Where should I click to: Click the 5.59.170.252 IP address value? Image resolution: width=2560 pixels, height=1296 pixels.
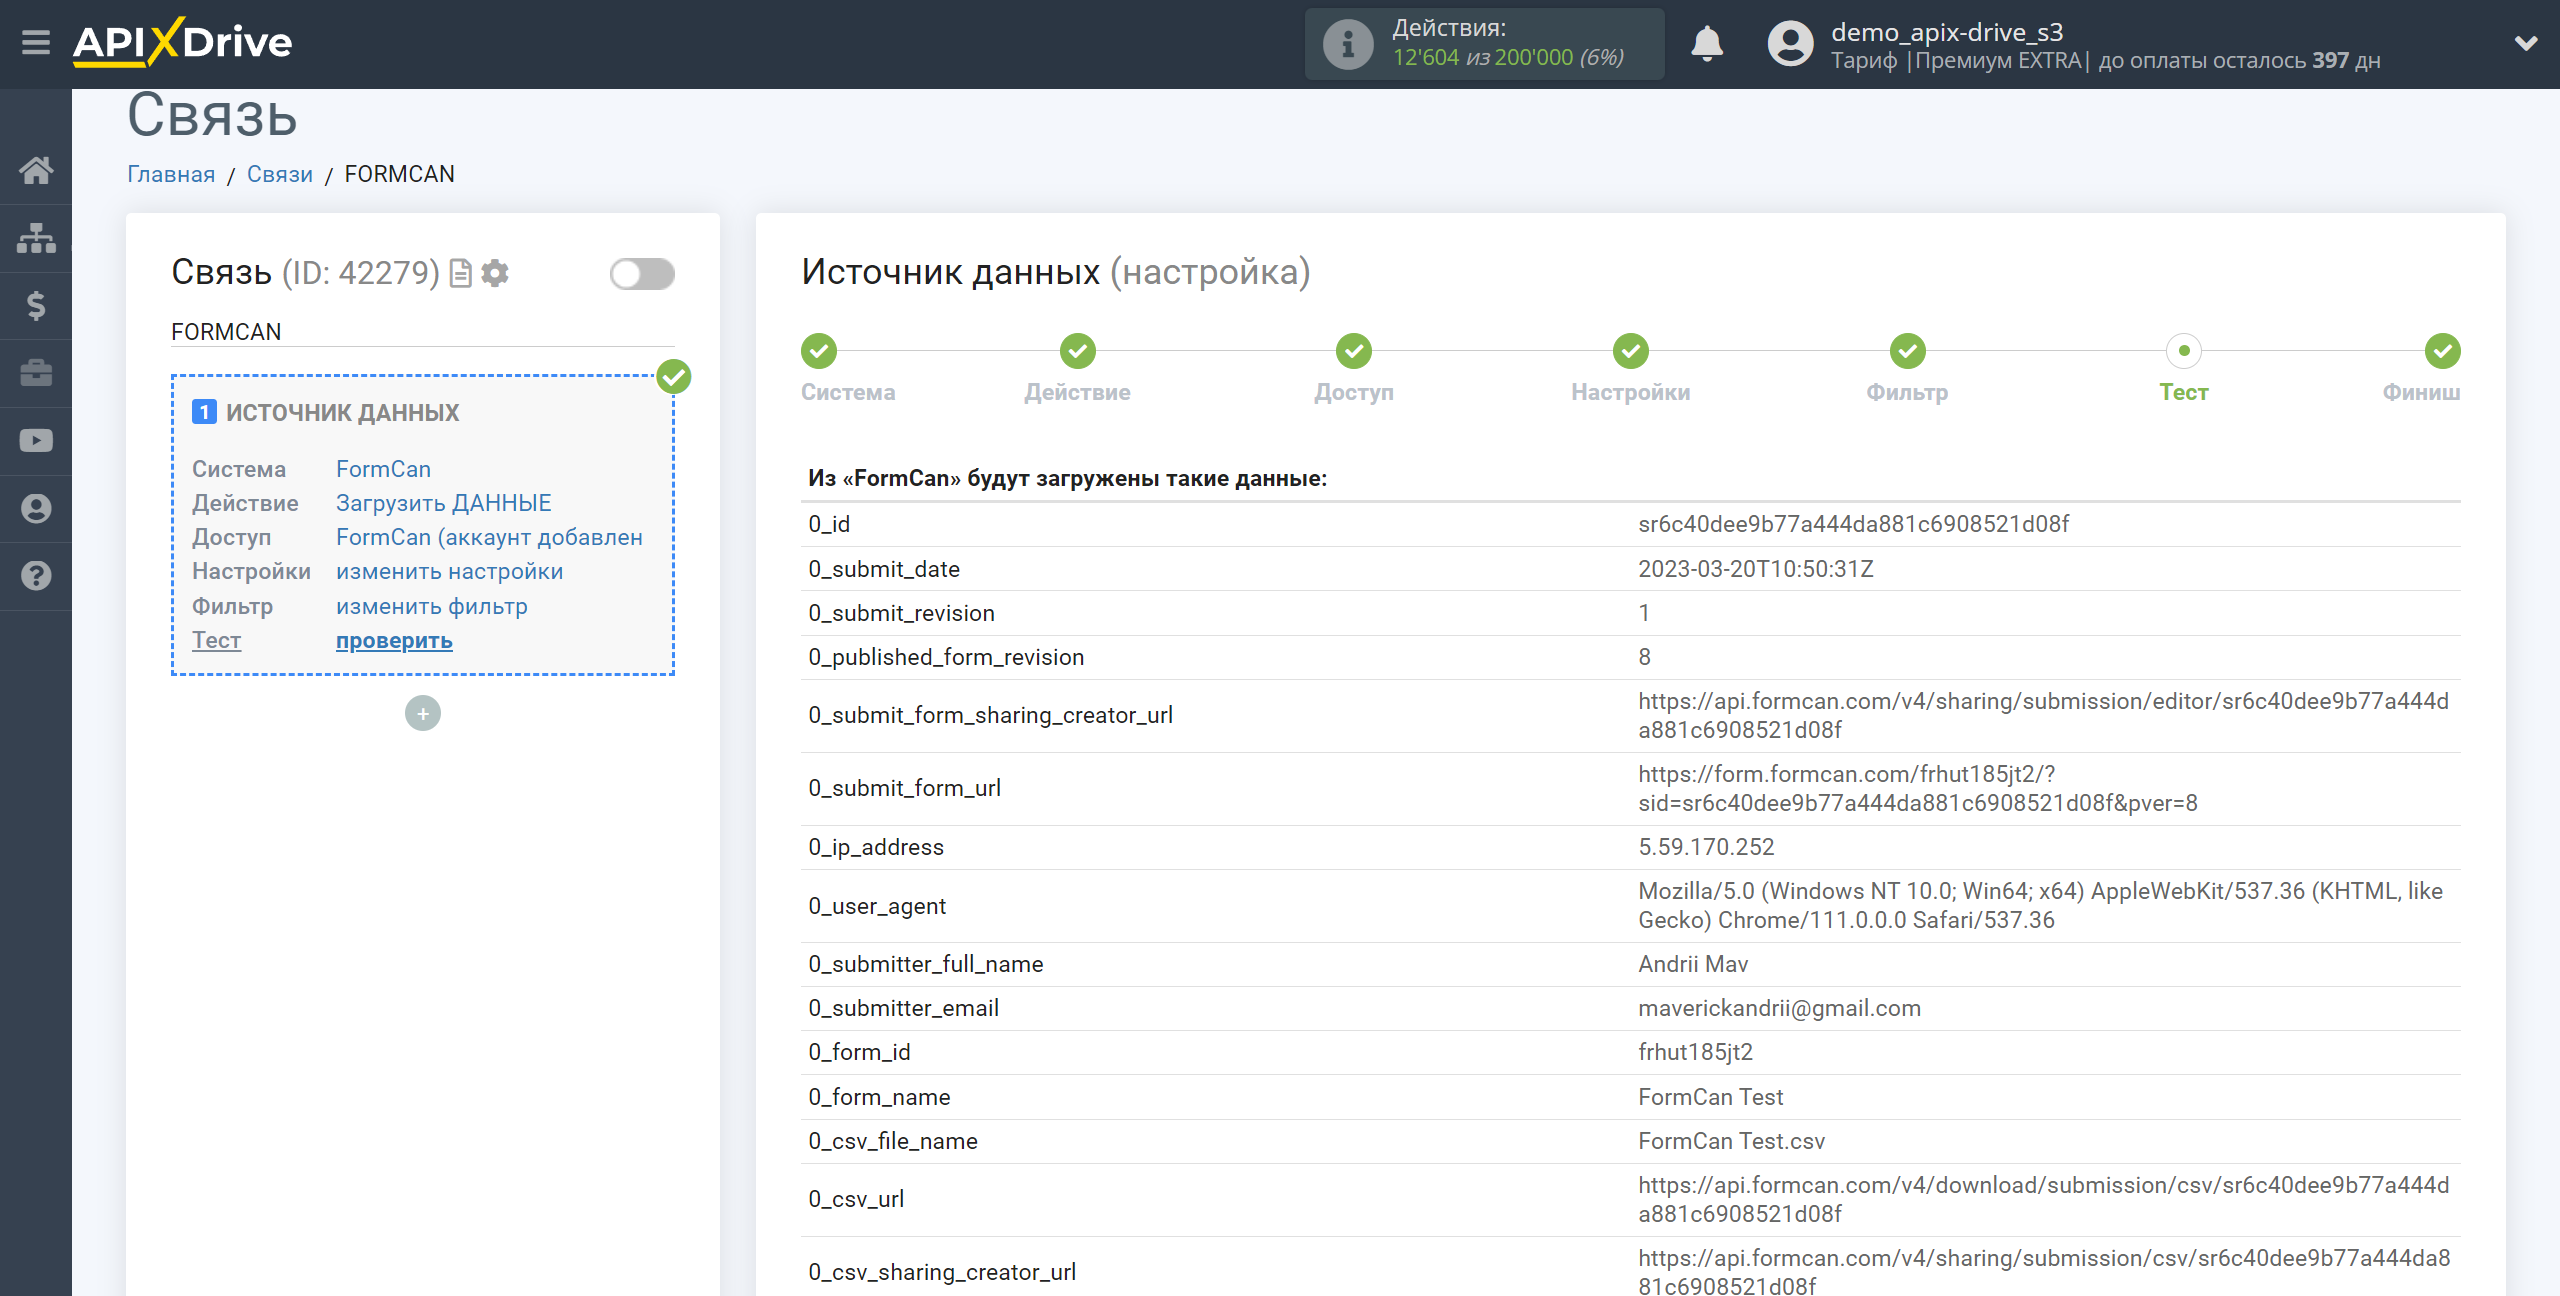click(1706, 847)
